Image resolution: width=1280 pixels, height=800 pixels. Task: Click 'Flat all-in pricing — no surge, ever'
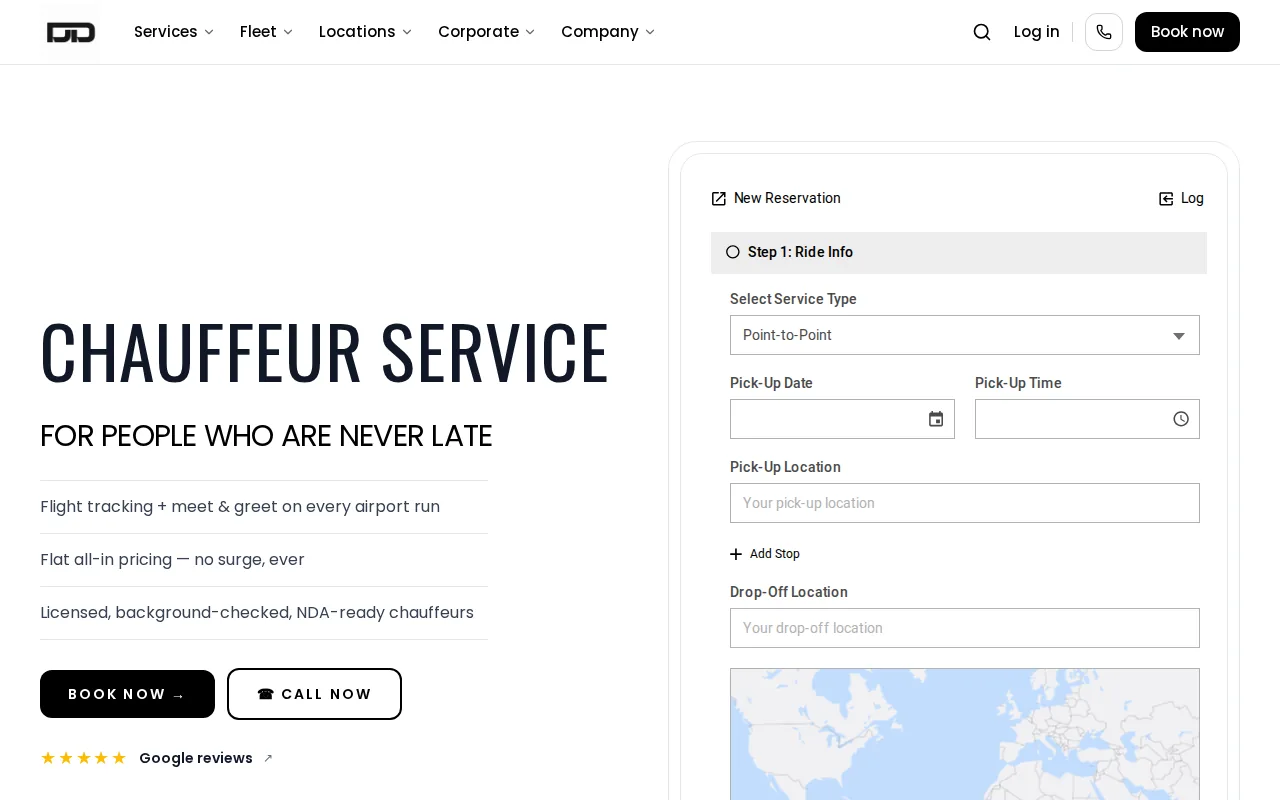pos(172,560)
